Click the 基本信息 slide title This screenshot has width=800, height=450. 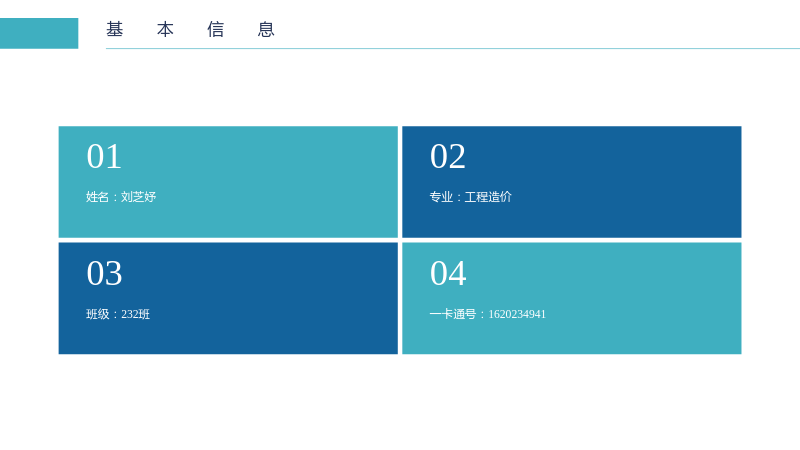pos(190,30)
